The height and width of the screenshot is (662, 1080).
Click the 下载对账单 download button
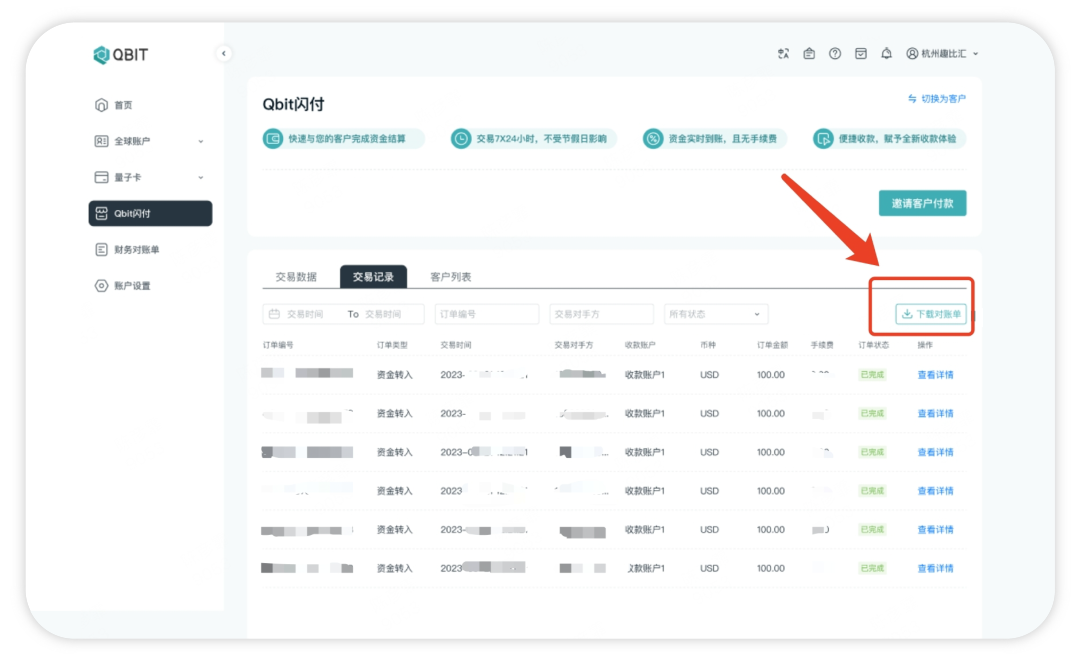931,314
